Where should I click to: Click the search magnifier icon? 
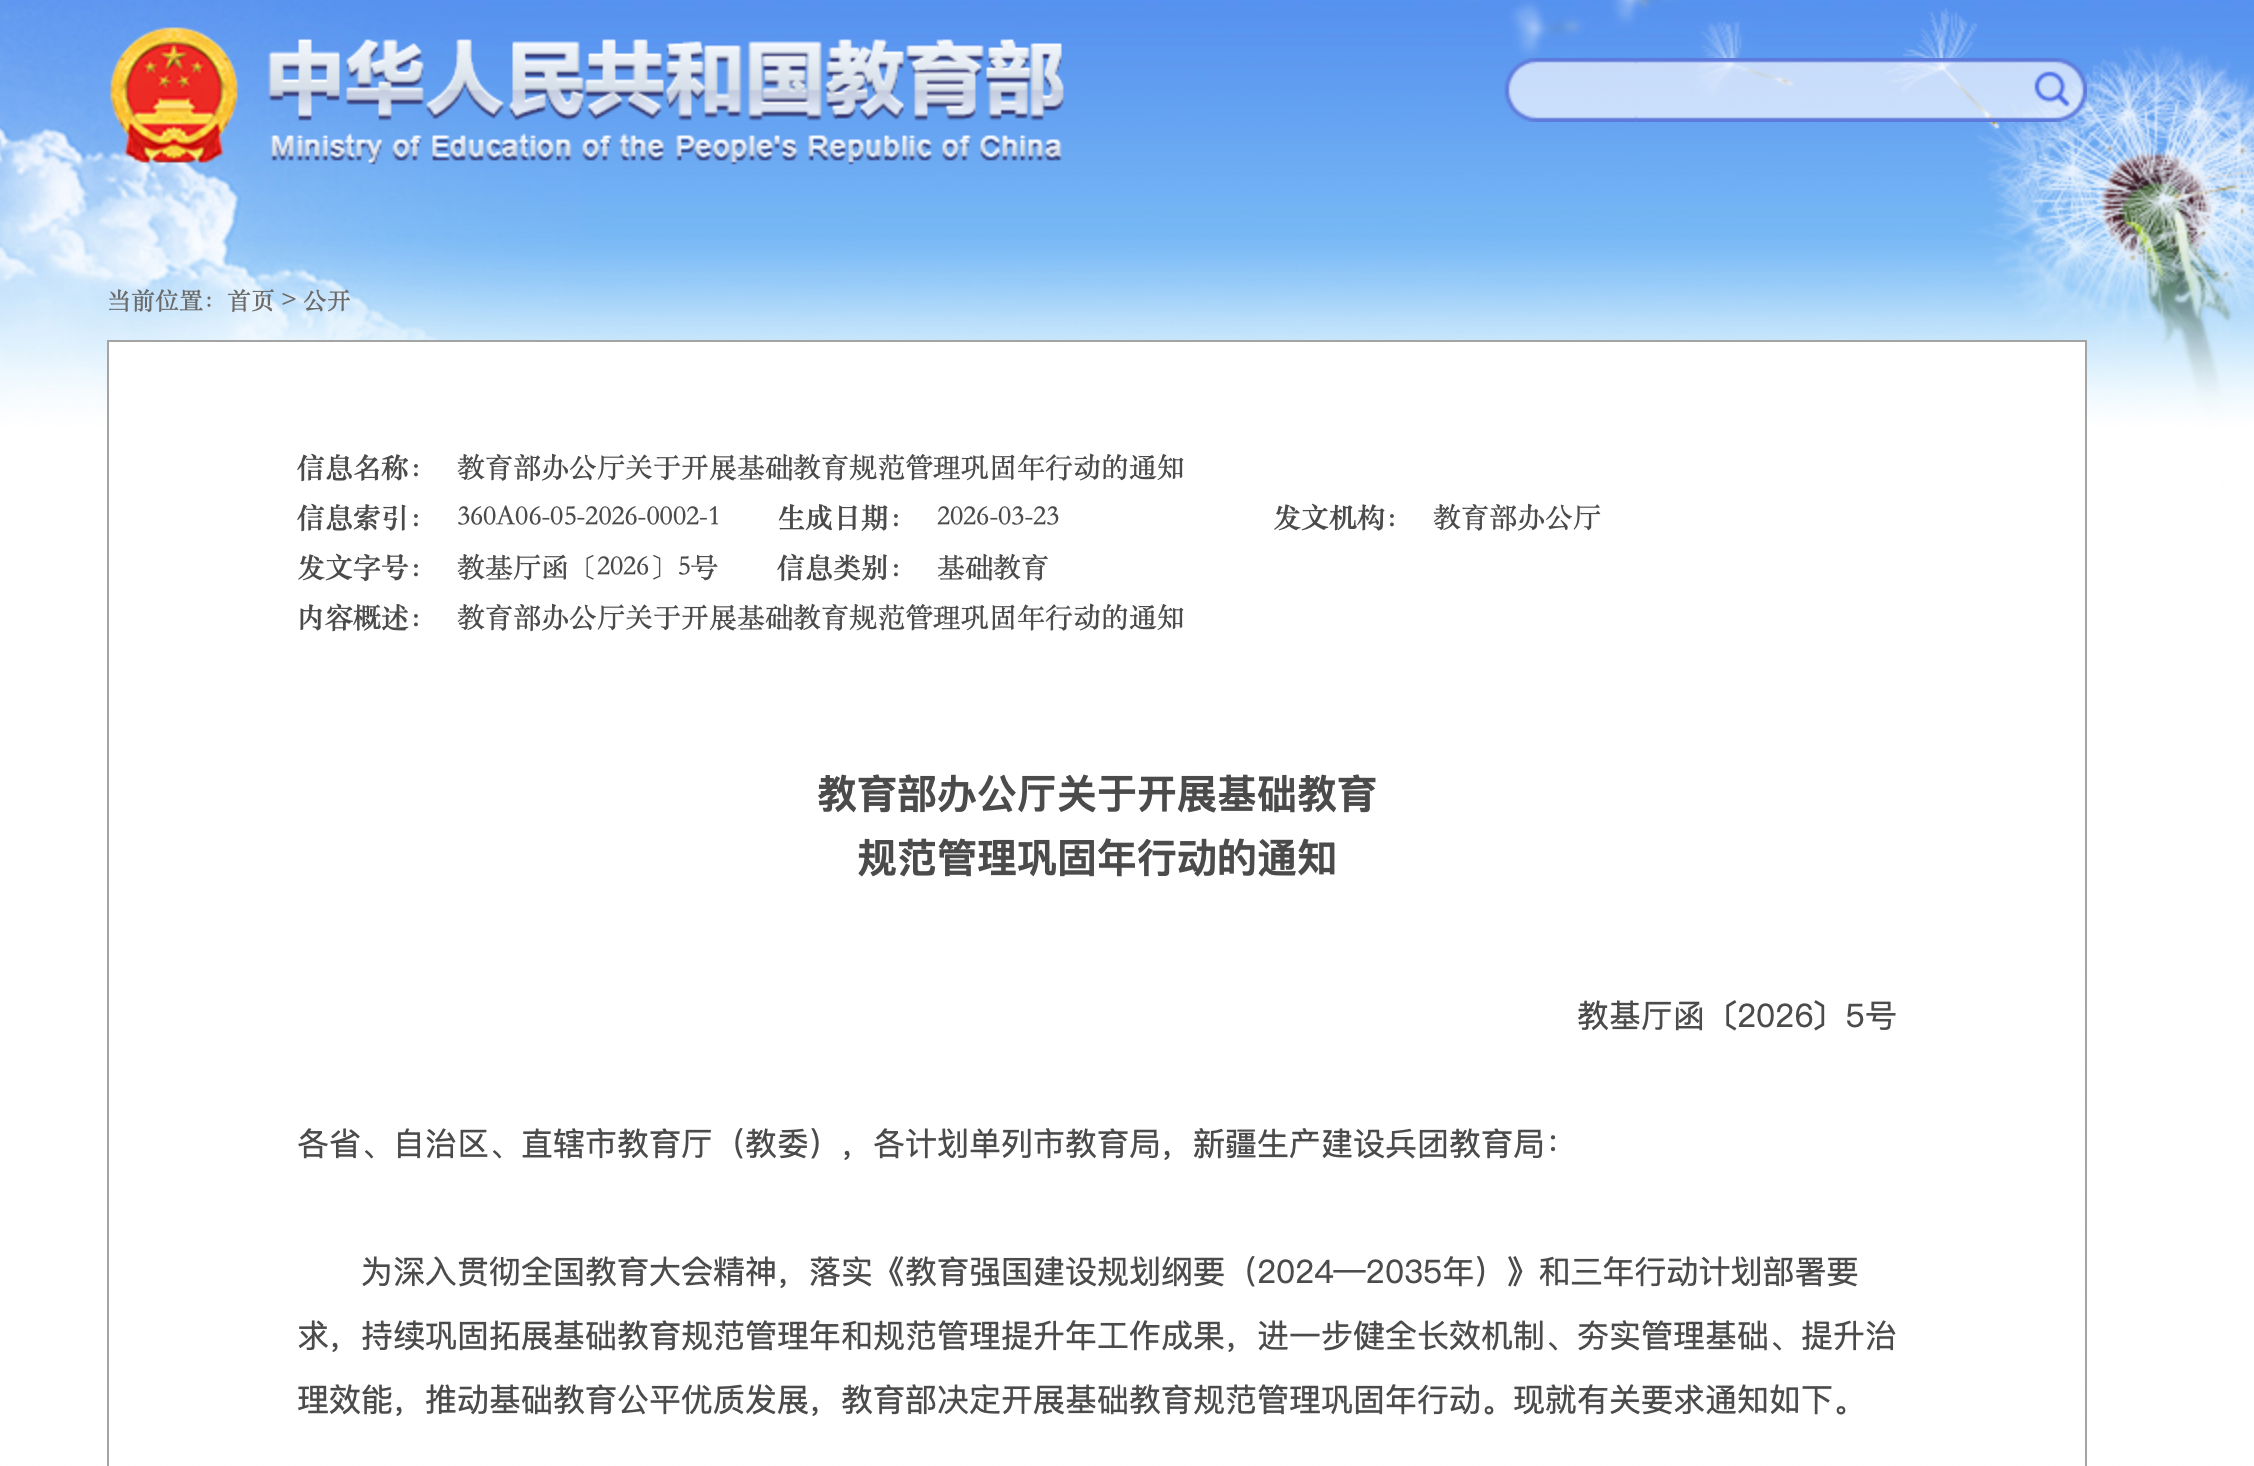[x=2052, y=88]
